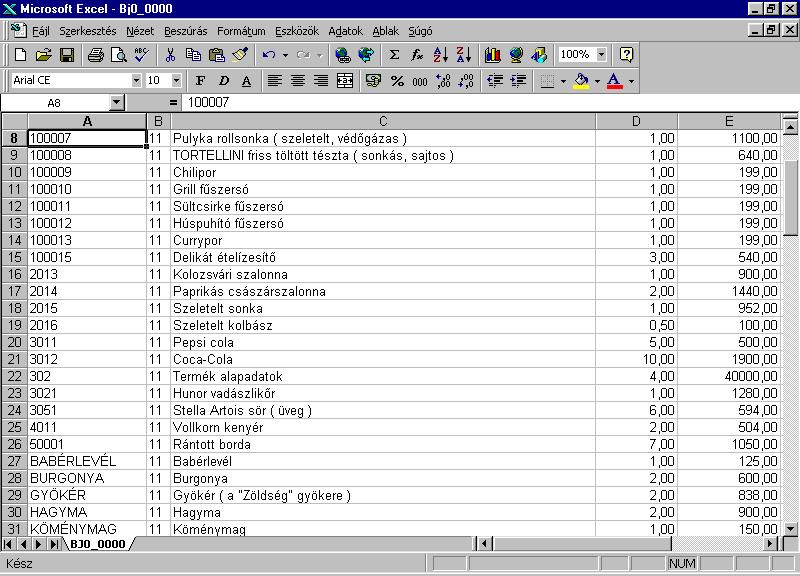Open the zoom 100% dropdown

tap(602, 54)
